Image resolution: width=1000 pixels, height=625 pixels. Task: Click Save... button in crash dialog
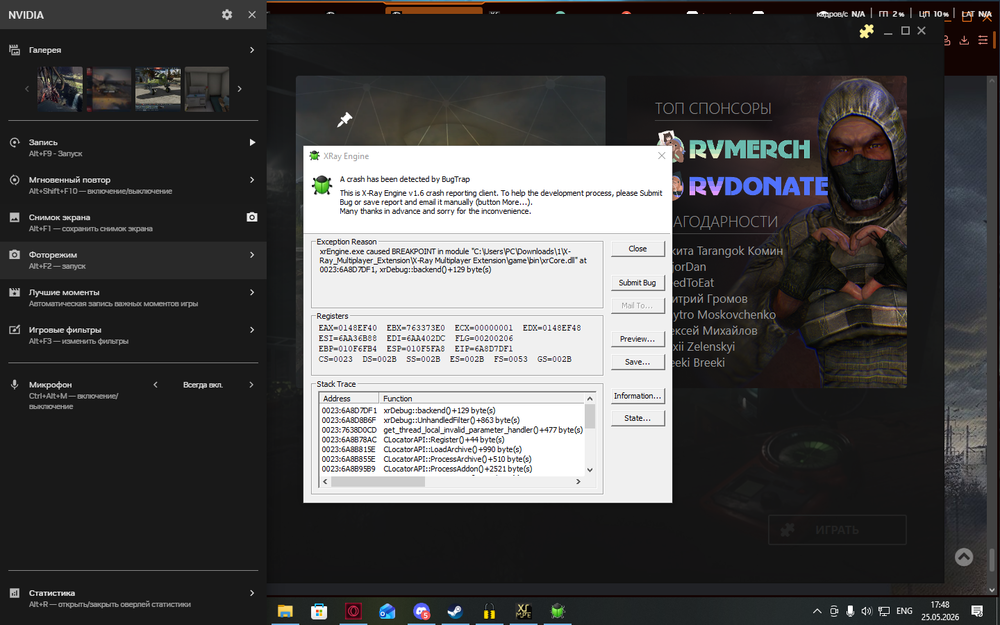[x=637, y=362]
